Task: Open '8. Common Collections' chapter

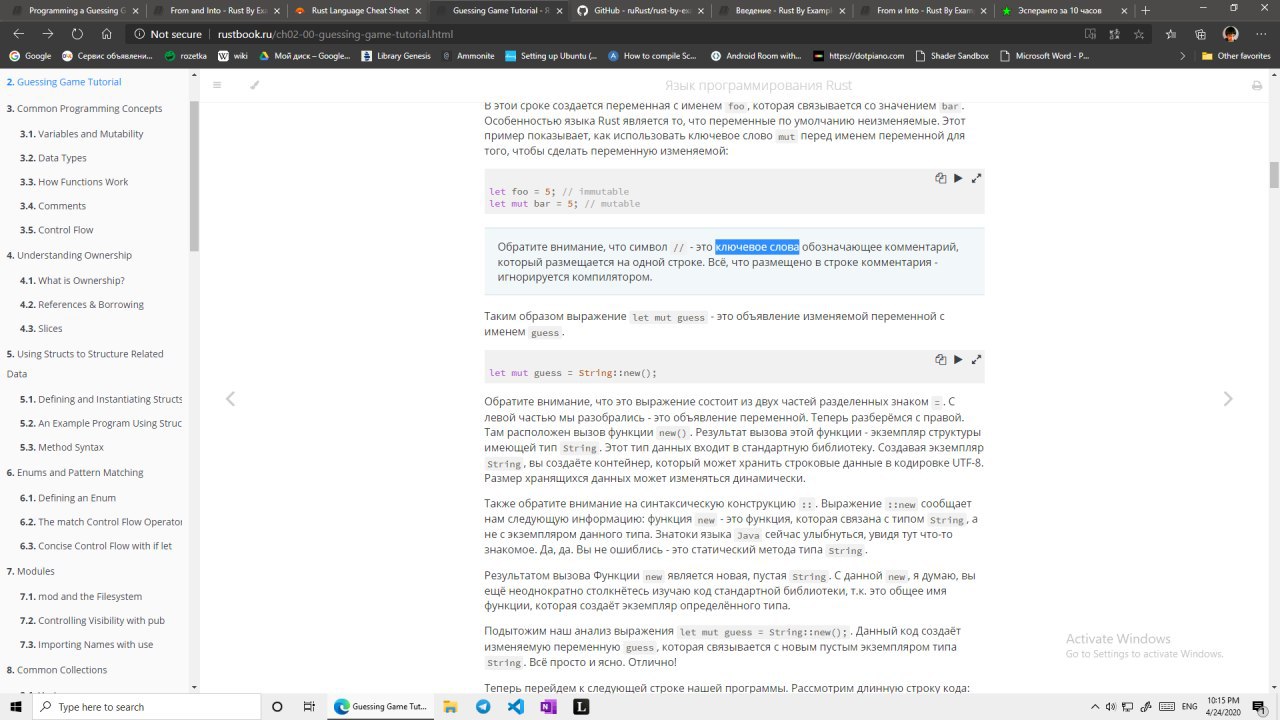Action: pyautogui.click(x=57, y=670)
